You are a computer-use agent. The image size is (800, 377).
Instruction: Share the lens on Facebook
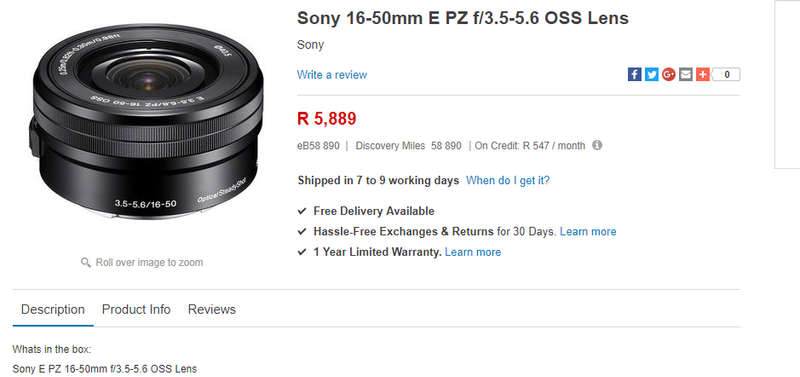pyautogui.click(x=634, y=74)
